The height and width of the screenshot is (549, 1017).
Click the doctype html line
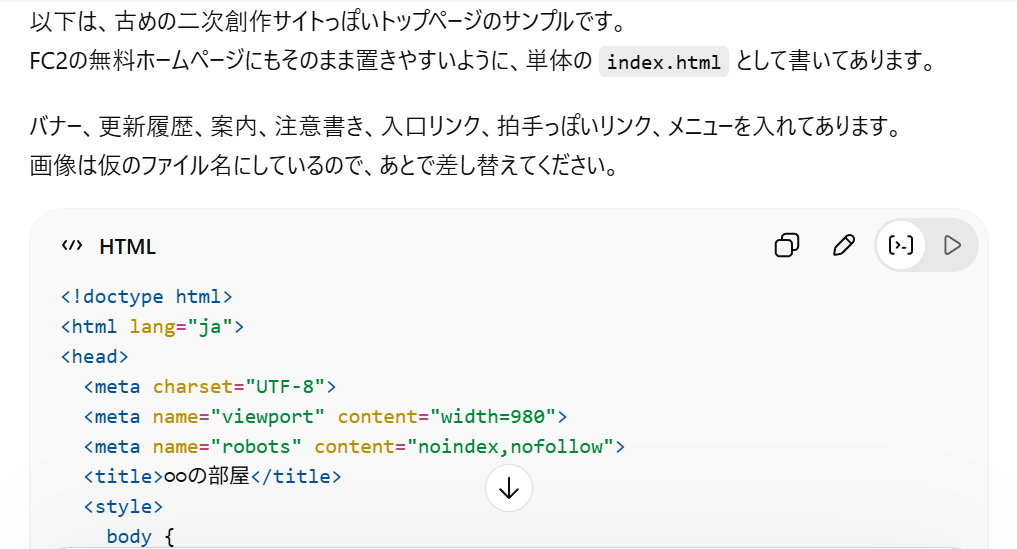[x=146, y=296]
